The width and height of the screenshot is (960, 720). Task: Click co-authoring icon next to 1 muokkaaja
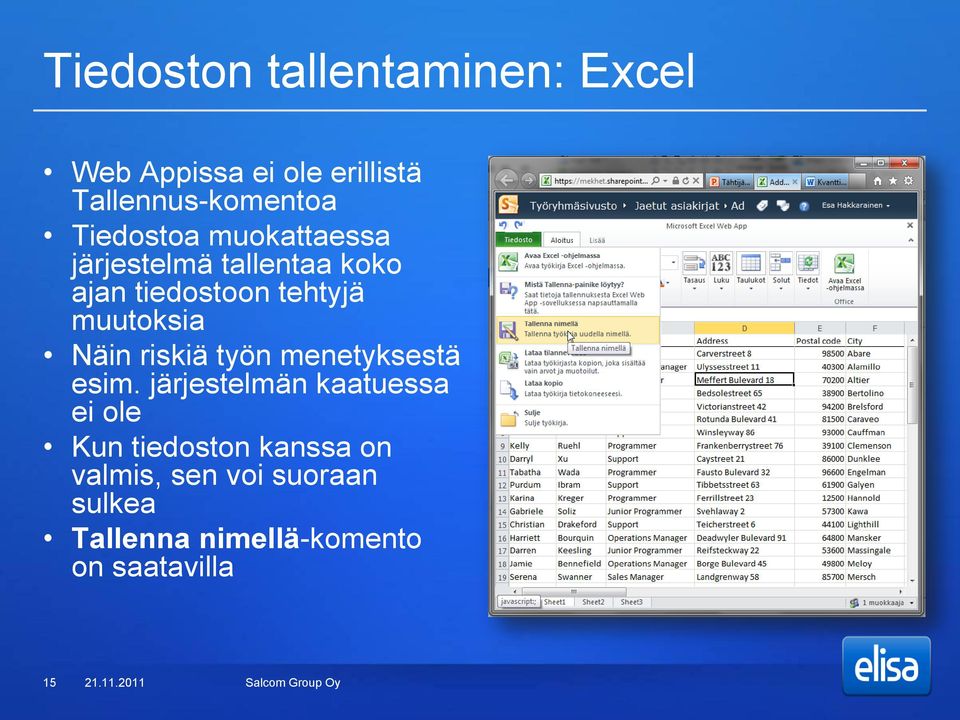tap(854, 603)
